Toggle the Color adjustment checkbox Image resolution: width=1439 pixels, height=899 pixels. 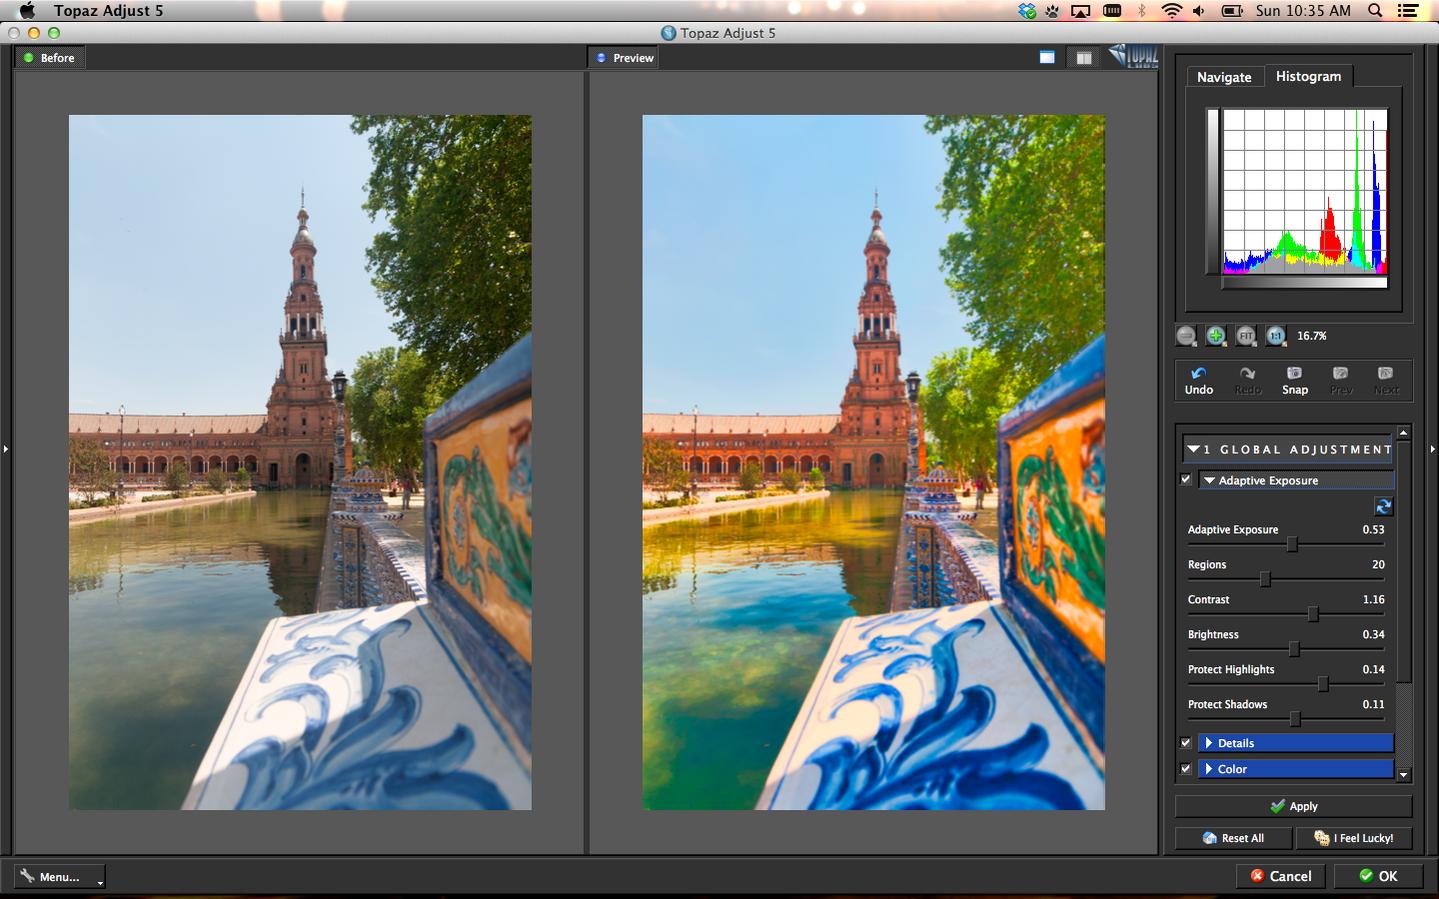(x=1186, y=769)
